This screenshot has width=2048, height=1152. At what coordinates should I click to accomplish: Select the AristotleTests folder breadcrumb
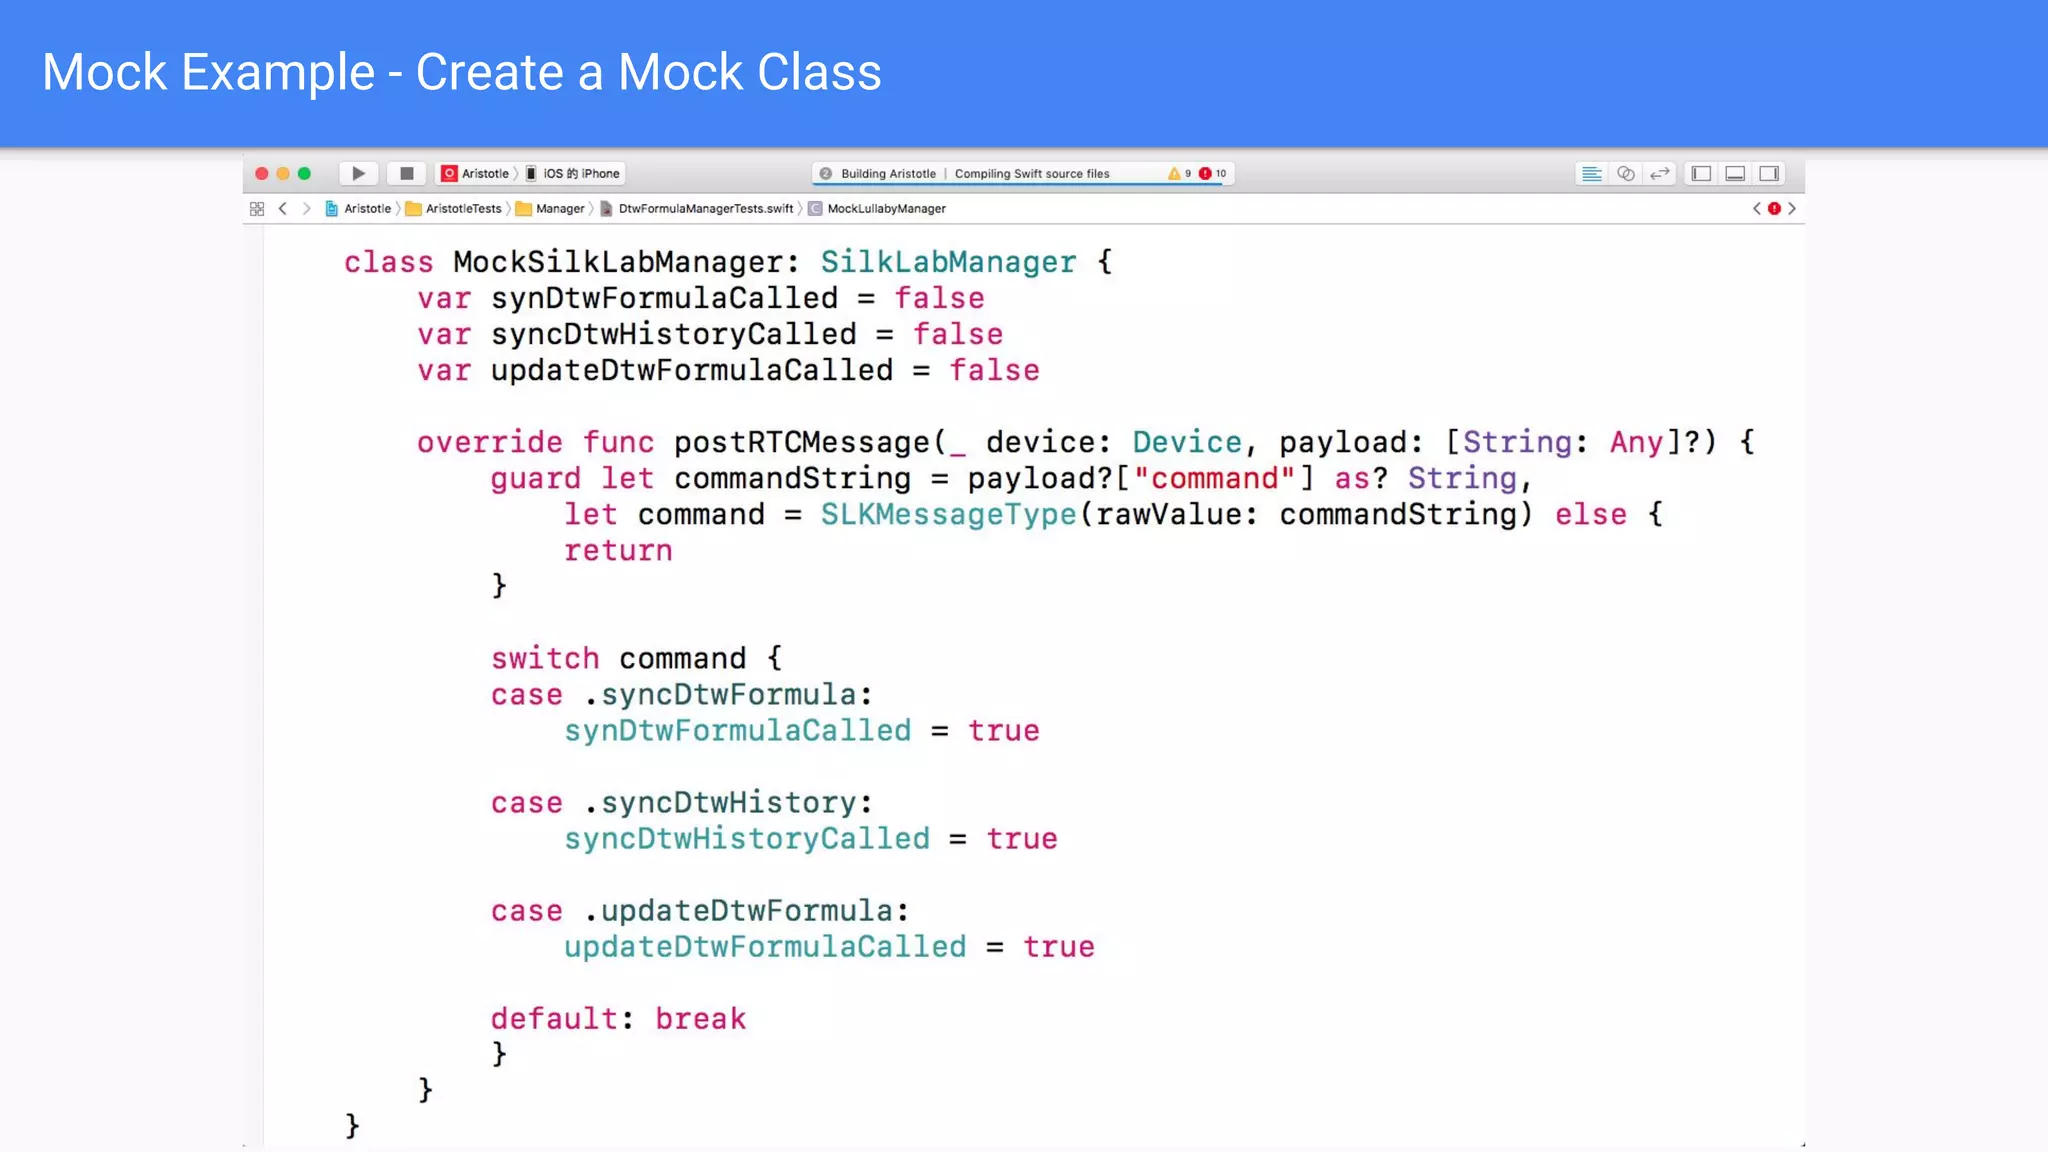462,209
